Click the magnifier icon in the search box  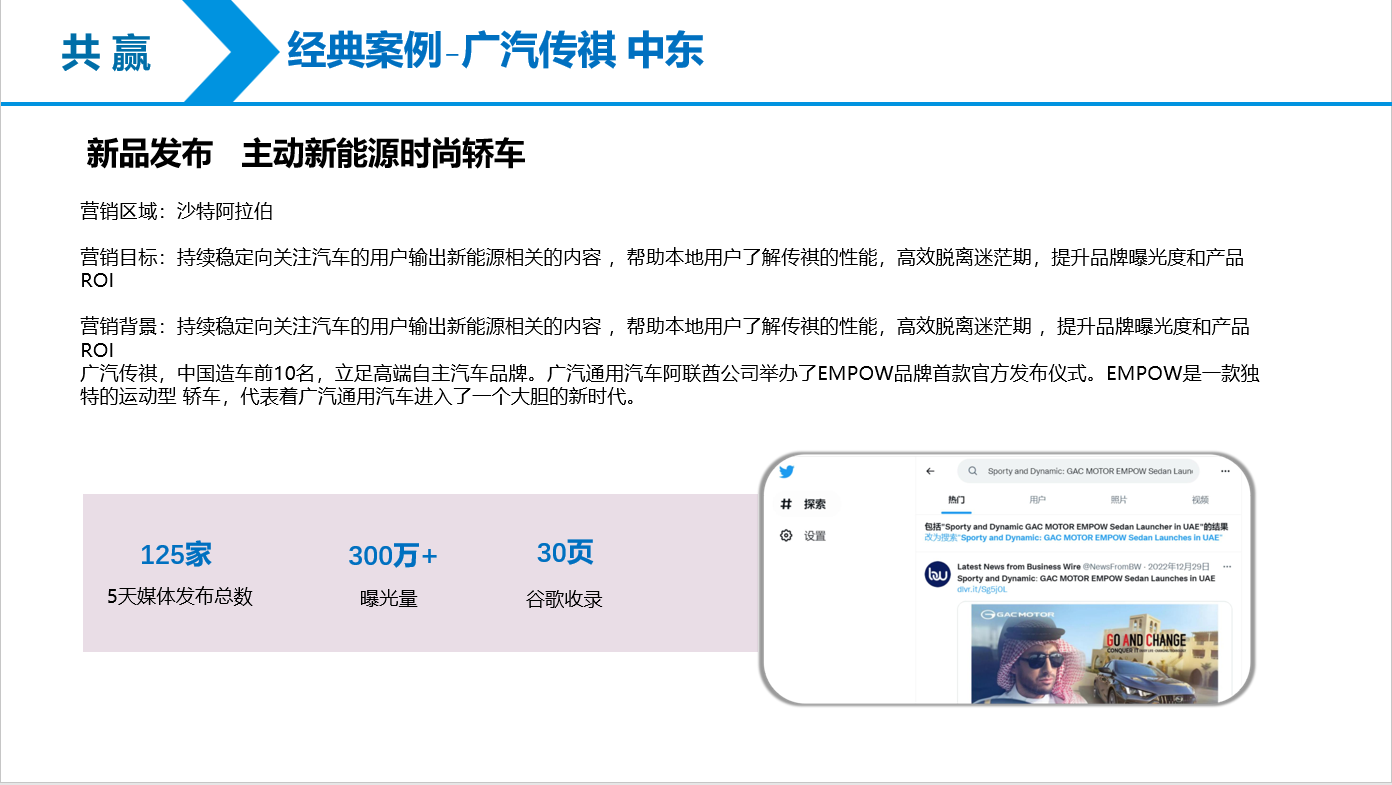pos(972,471)
